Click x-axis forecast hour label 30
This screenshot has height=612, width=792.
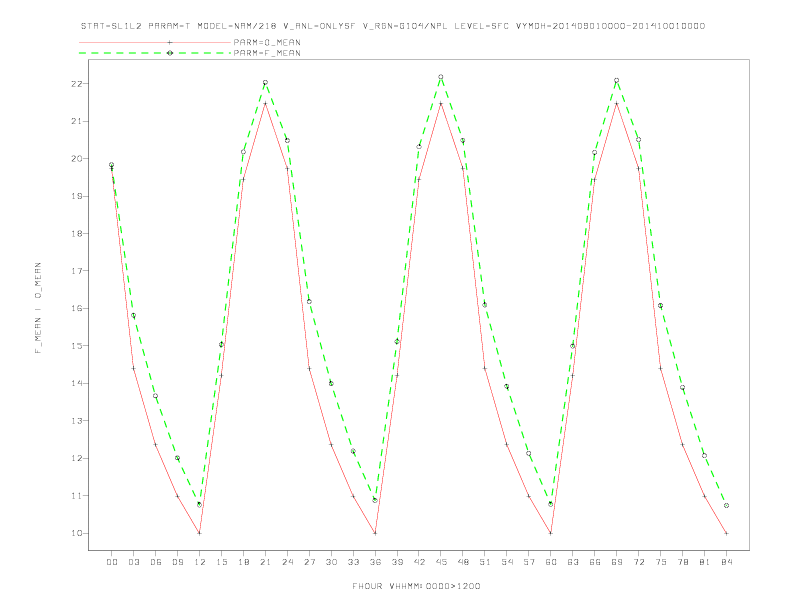(x=331, y=562)
